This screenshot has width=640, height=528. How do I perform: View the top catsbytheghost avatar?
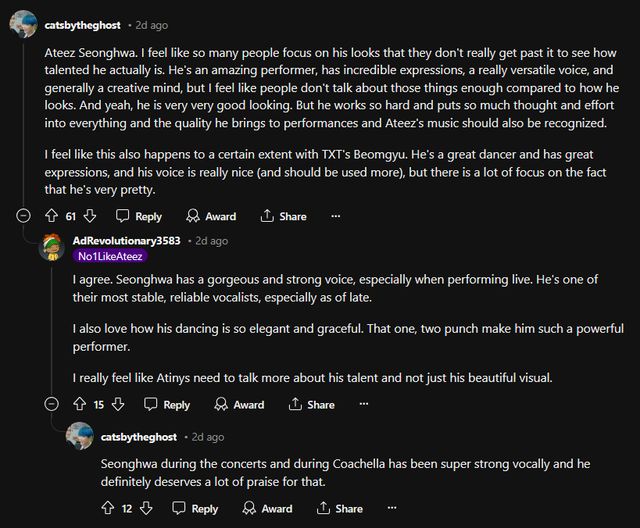24,24
